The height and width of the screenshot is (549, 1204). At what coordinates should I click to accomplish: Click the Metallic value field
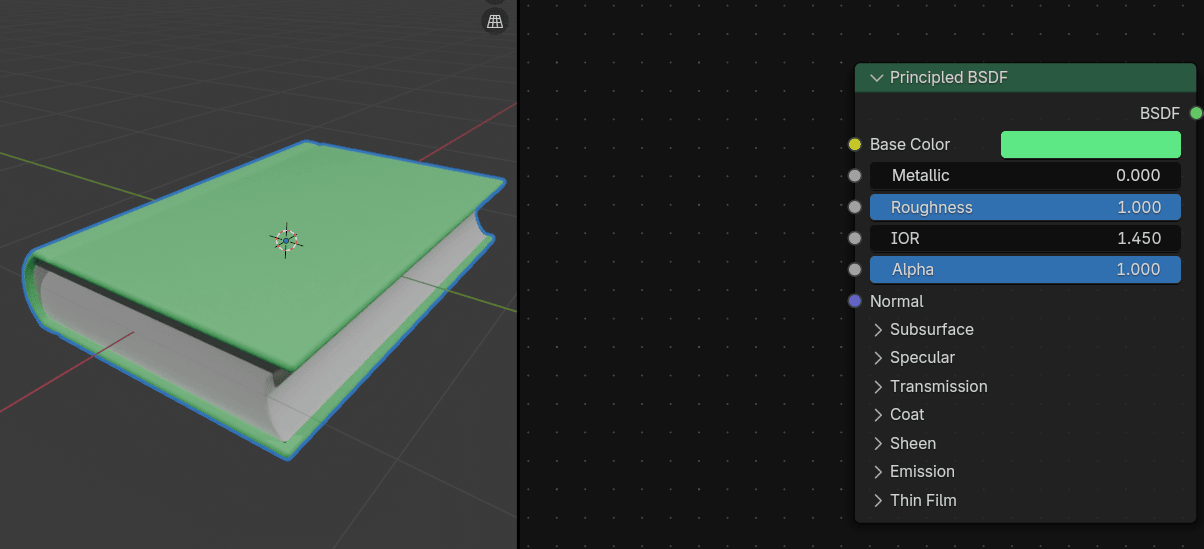click(1025, 176)
